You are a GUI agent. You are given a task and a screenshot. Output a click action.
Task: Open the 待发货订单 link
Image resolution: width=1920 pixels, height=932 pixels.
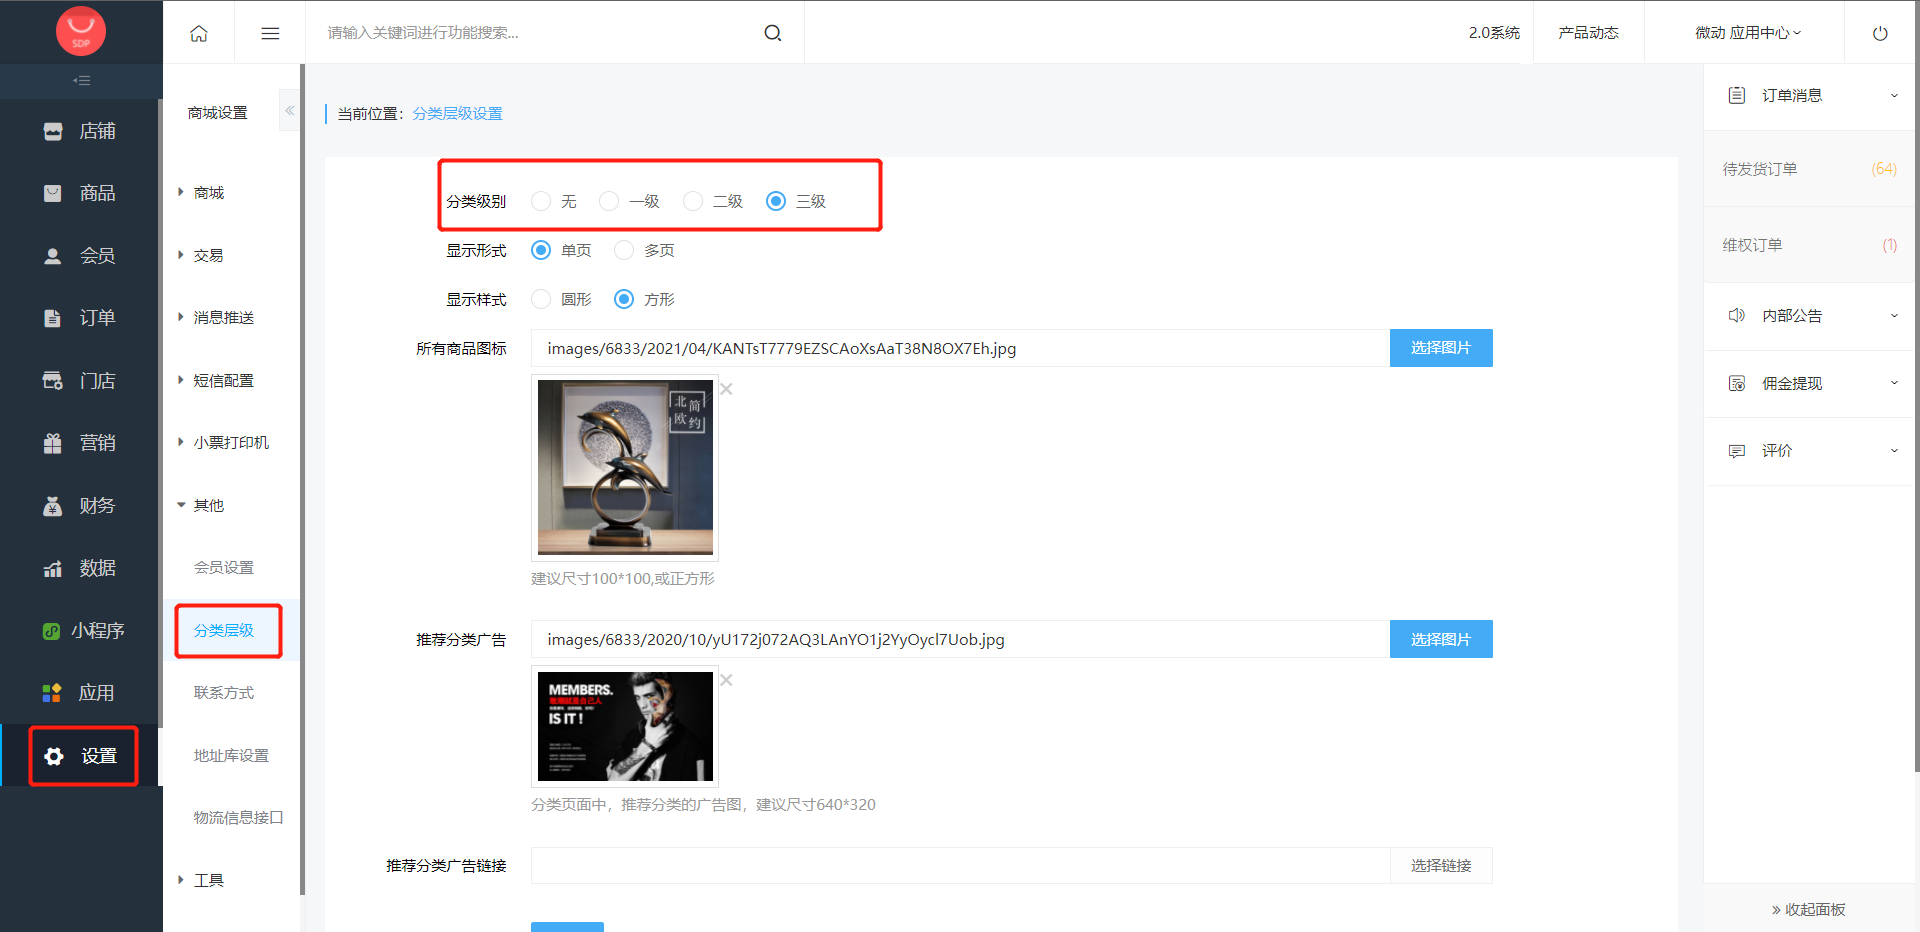coord(1760,169)
